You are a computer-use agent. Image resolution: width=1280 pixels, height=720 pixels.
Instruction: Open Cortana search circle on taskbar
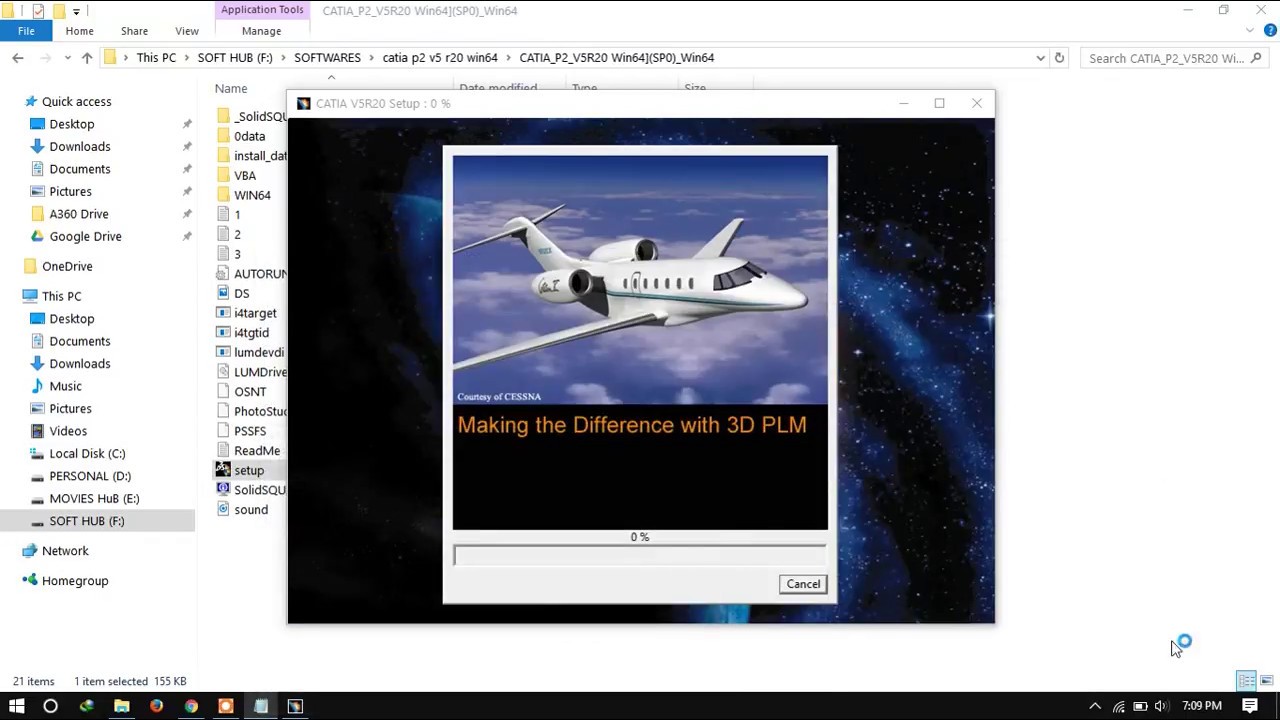(50, 706)
